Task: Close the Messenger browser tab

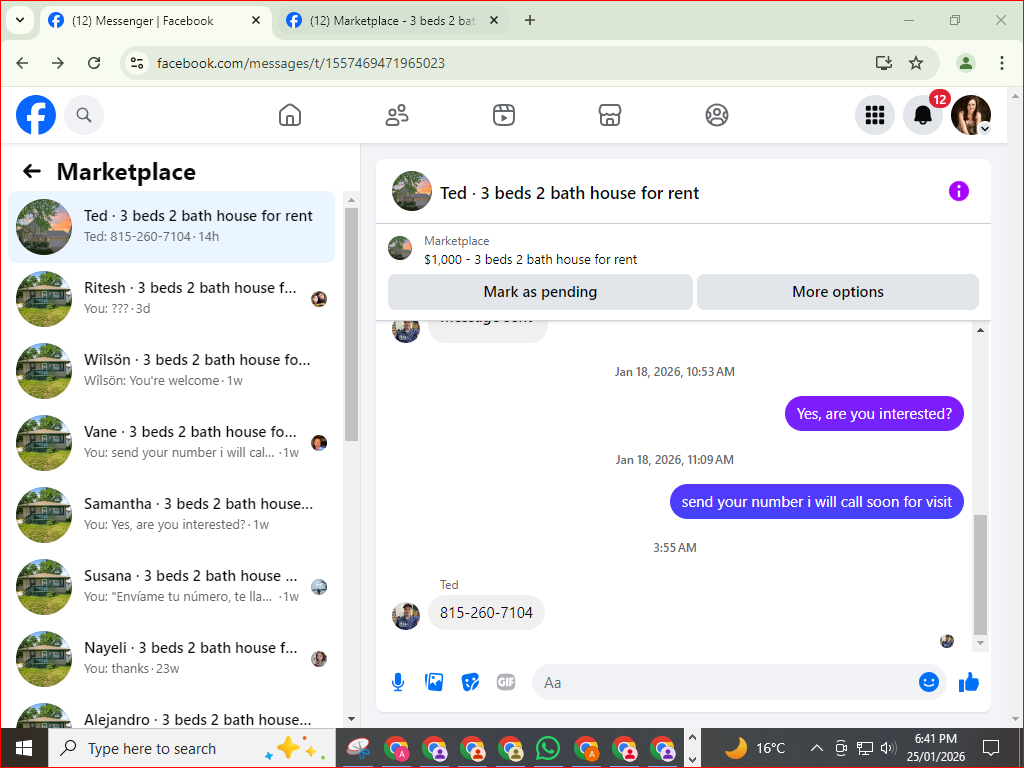Action: point(256,20)
